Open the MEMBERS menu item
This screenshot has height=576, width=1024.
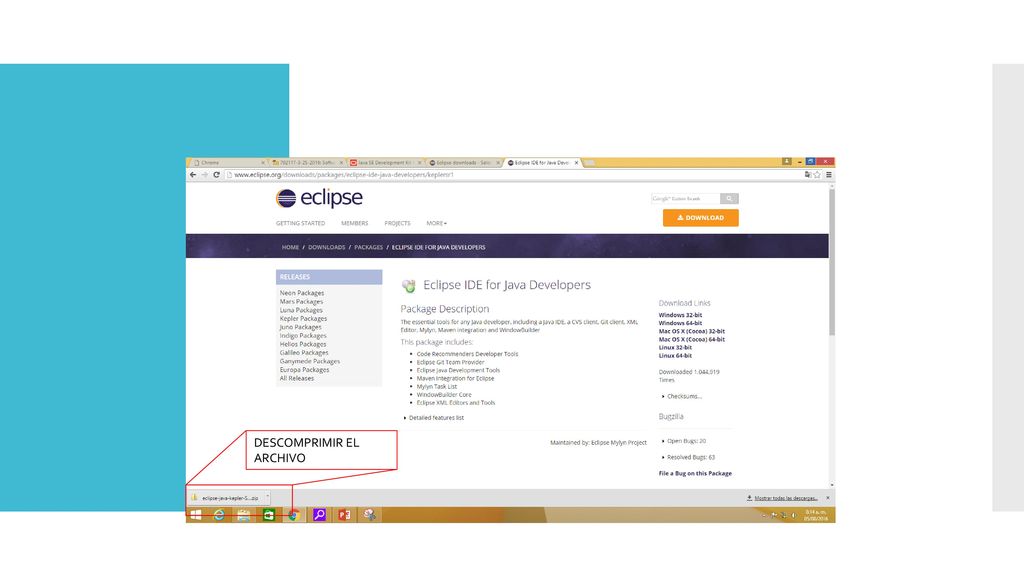tap(355, 223)
